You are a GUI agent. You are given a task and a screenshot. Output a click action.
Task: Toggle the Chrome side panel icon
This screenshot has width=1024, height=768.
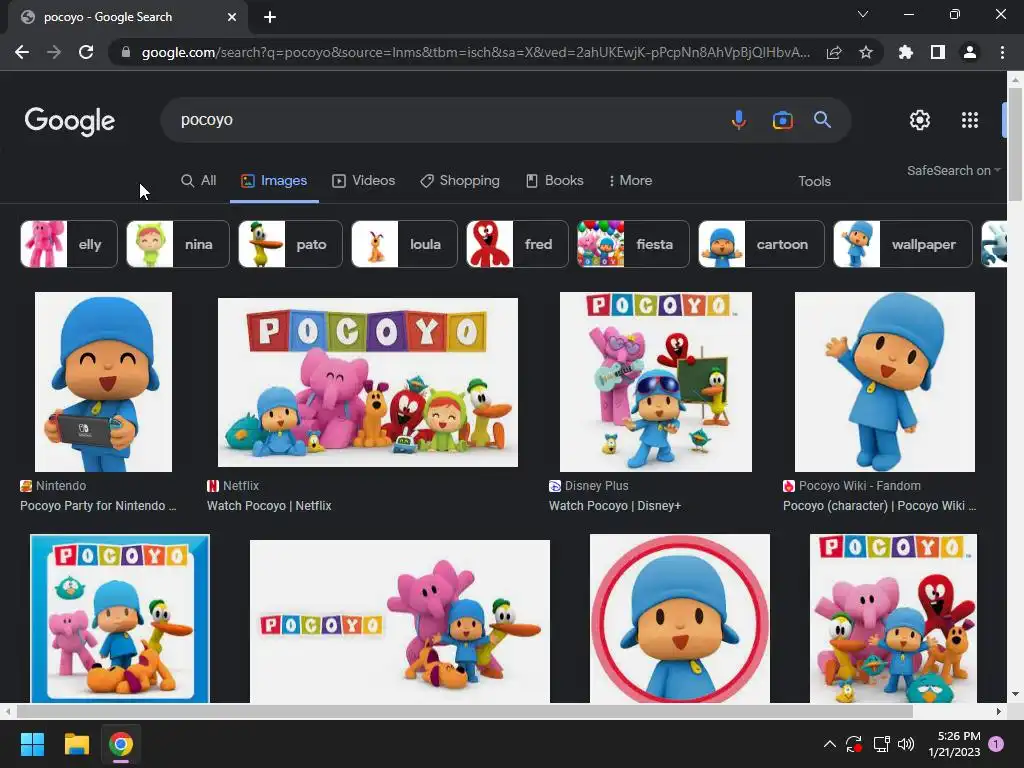938,52
